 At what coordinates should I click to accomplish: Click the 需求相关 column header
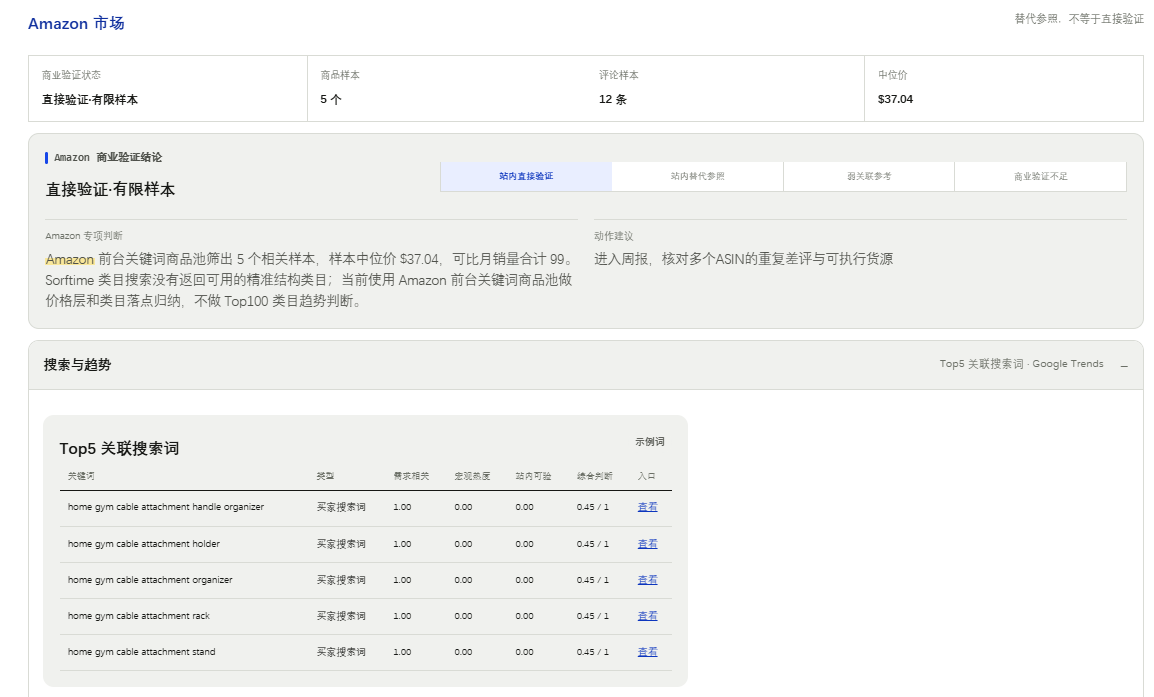click(411, 476)
